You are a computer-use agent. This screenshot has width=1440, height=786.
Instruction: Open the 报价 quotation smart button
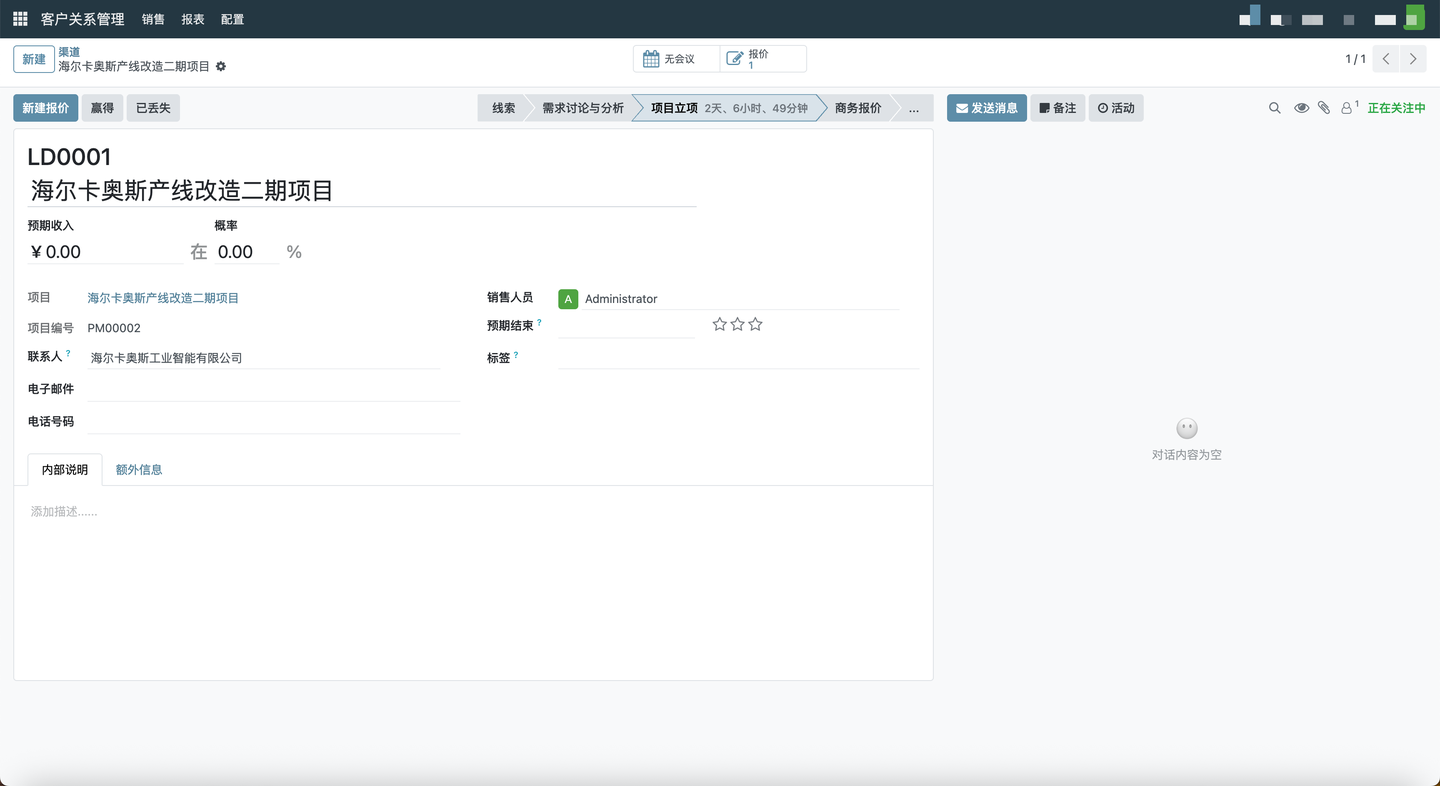click(x=763, y=59)
